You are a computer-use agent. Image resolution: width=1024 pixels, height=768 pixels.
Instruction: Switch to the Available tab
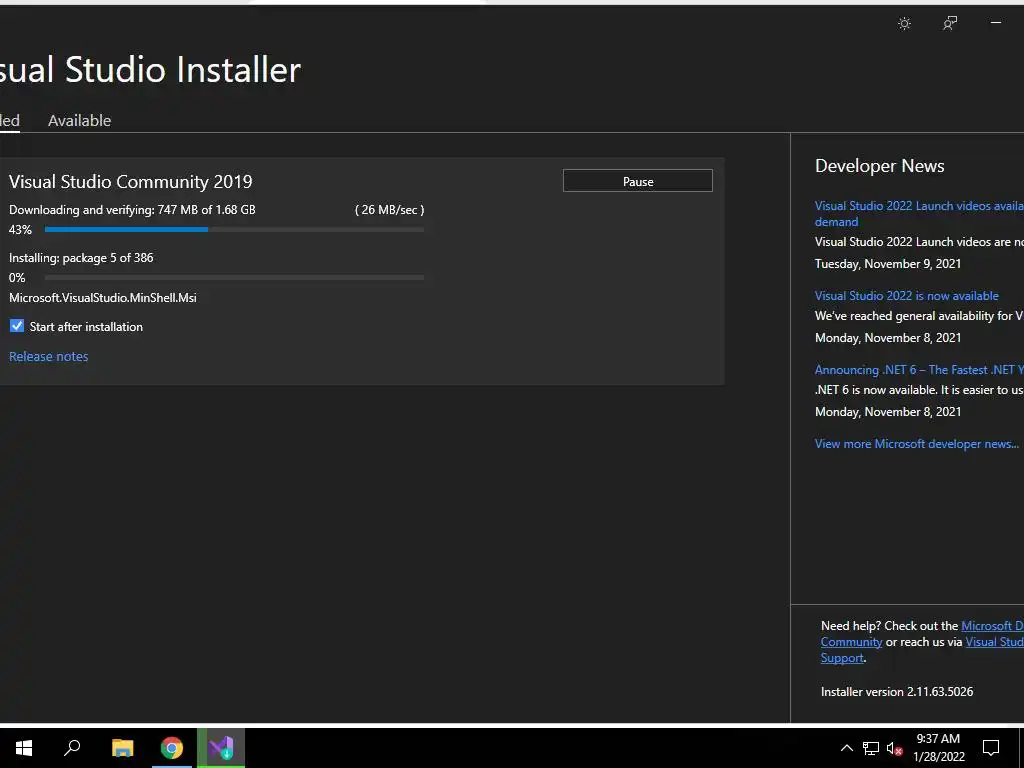(x=80, y=120)
